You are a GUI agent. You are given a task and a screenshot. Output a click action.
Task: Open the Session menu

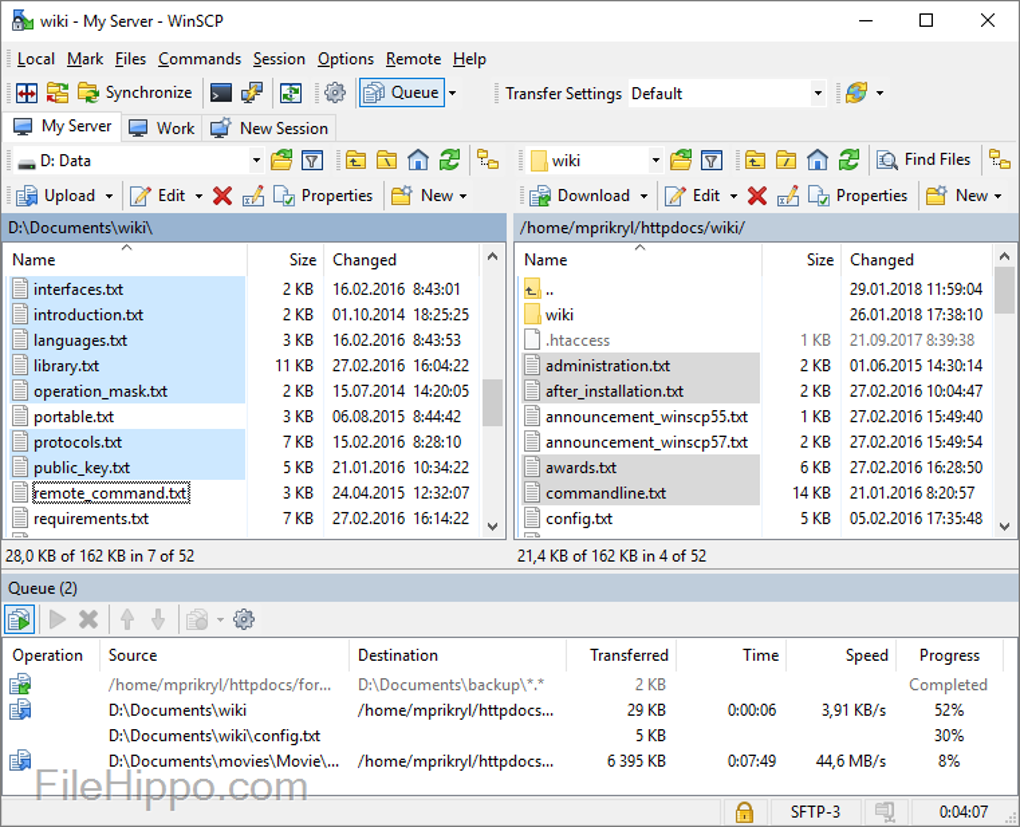279,59
